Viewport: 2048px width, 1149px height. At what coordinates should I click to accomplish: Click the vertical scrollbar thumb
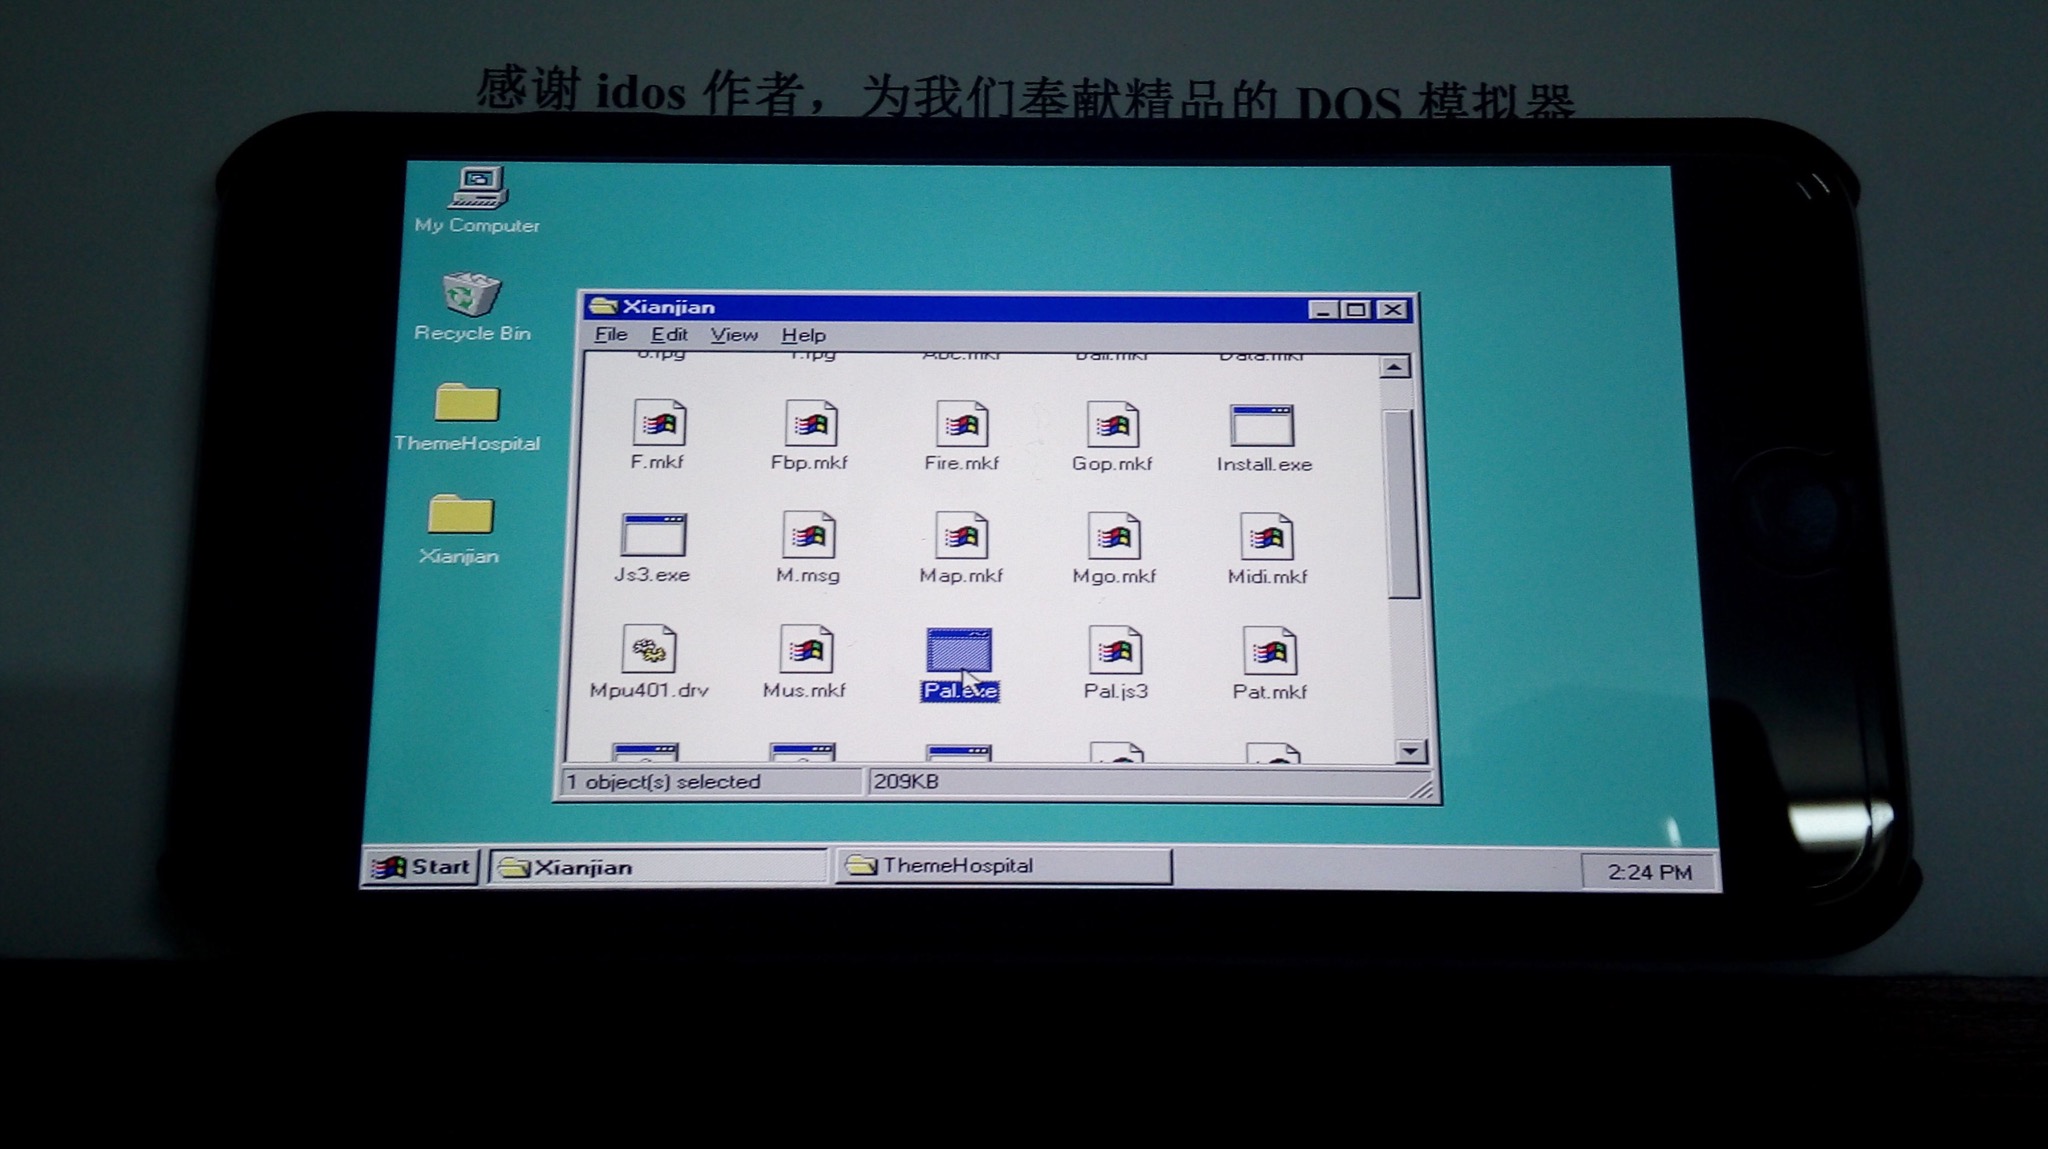tap(1402, 503)
